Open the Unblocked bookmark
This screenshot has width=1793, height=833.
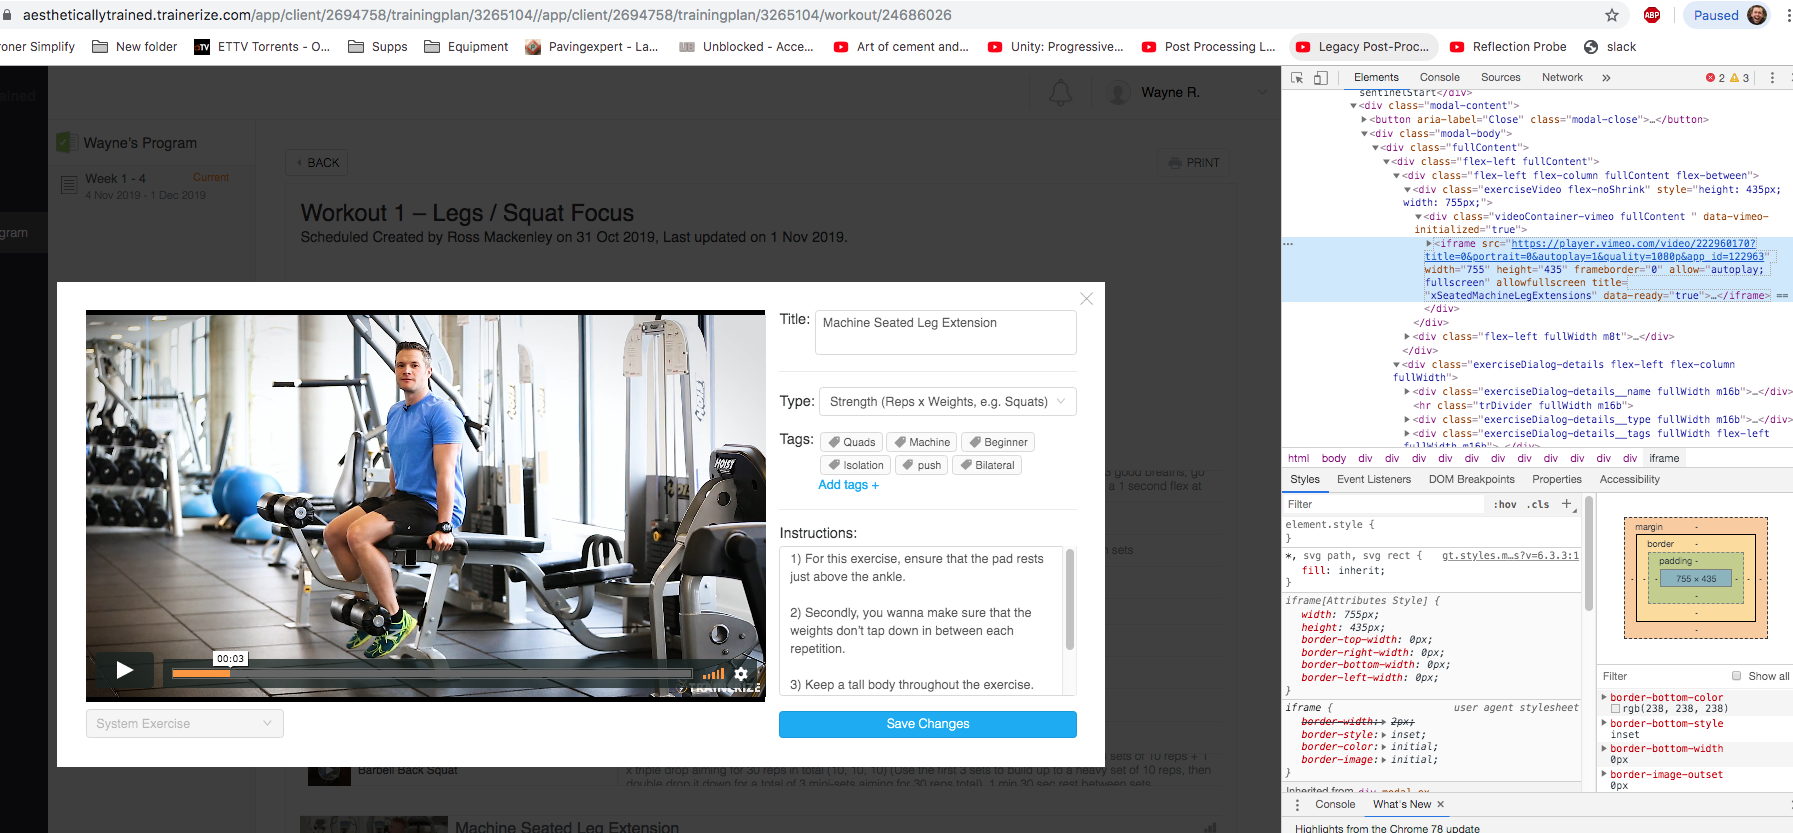(747, 47)
